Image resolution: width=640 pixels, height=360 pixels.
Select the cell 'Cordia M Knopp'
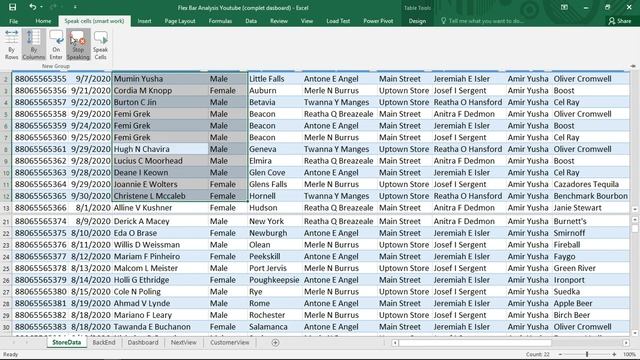[160, 91]
